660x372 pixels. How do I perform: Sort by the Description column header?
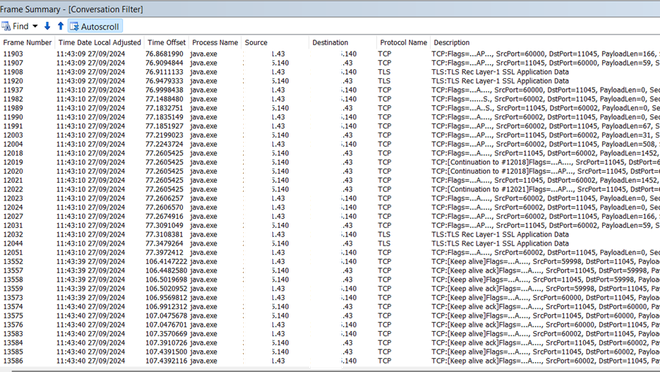tap(452, 43)
